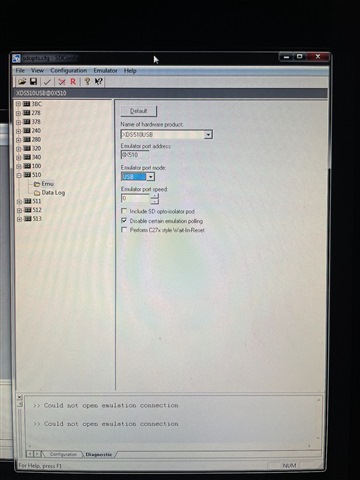Select the Emu folder icon

tap(37, 184)
